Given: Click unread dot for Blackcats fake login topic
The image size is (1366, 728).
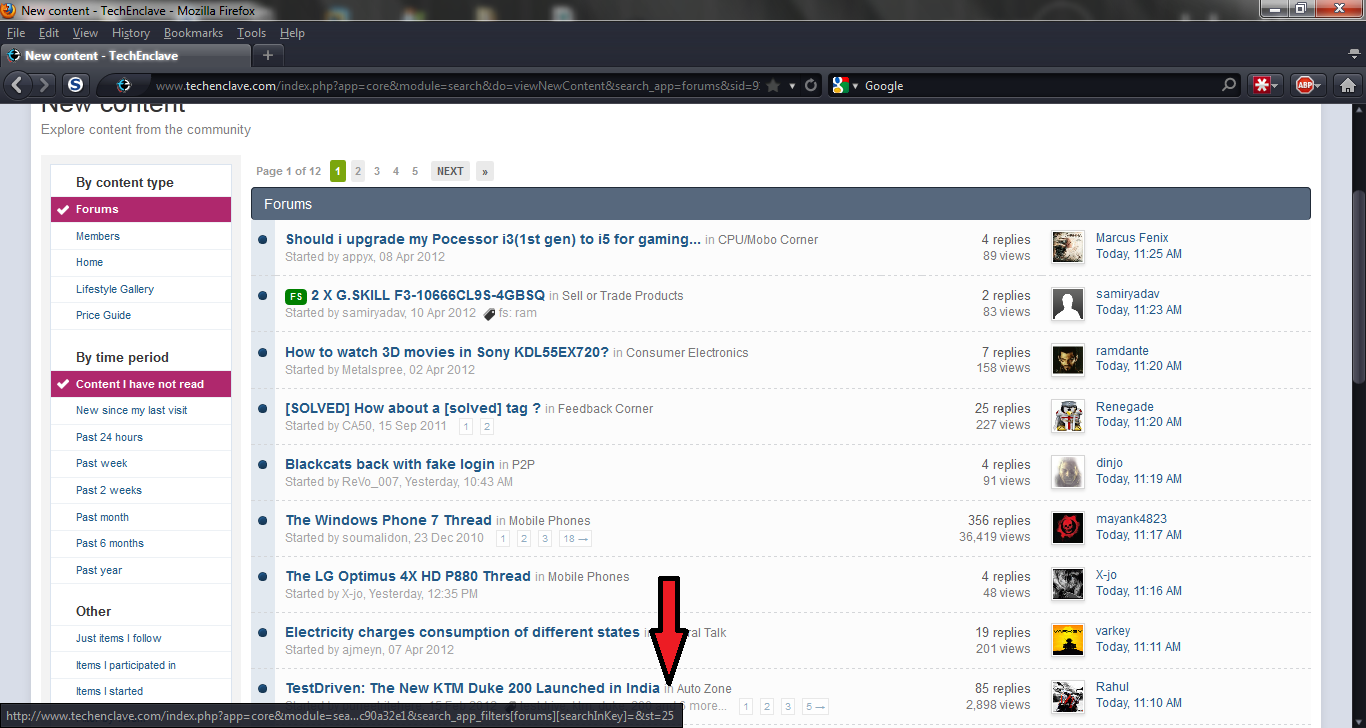Looking at the screenshot, I should 262,465.
